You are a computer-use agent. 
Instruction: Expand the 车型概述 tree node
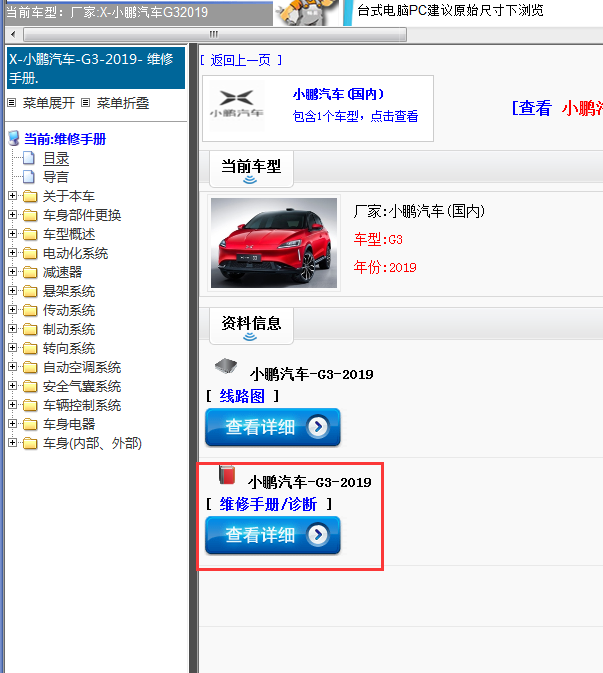pos(12,233)
